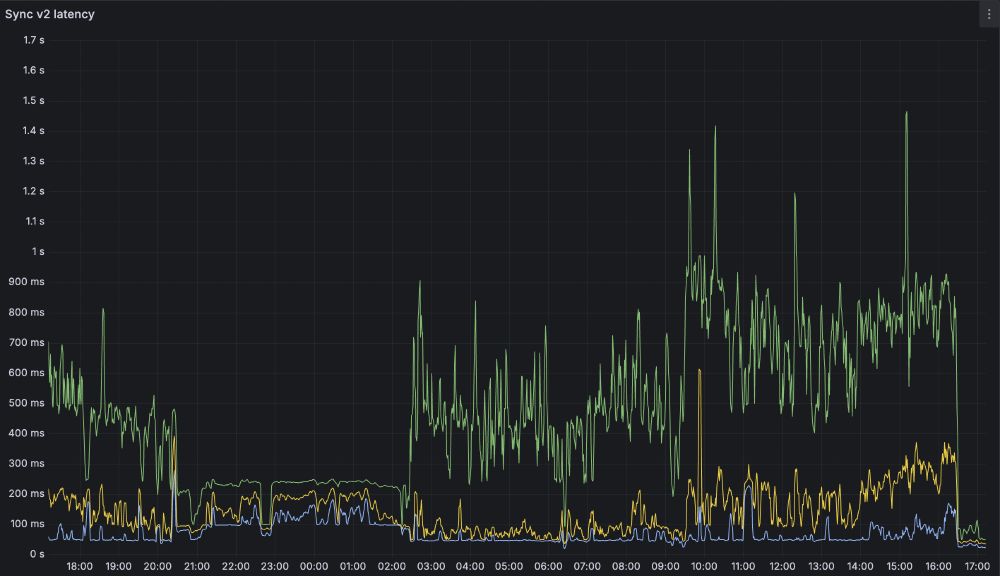This screenshot has width=1000, height=576.
Task: Open the panel's three-dot options menu
Action: (x=989, y=14)
